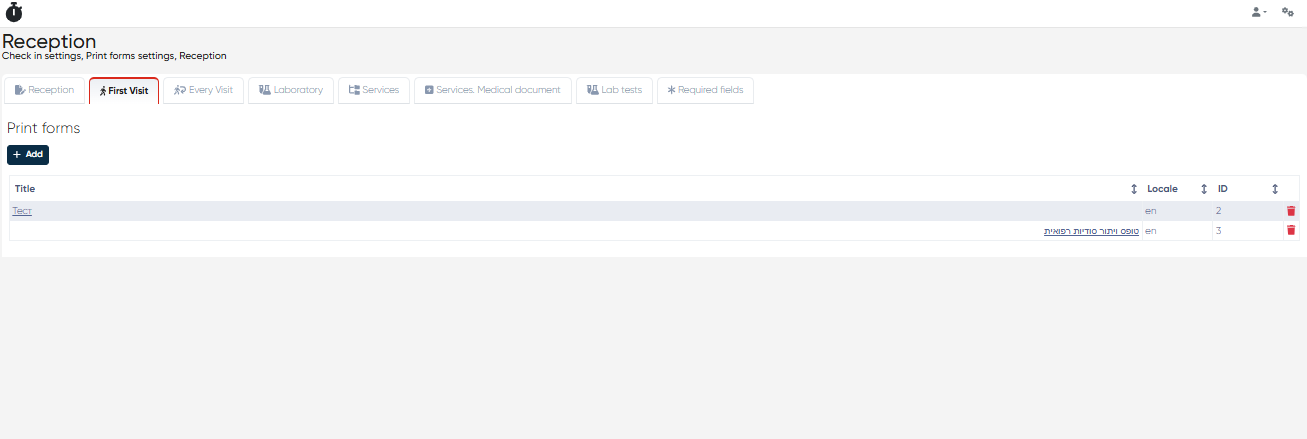Switch to the Services tab

[374, 90]
